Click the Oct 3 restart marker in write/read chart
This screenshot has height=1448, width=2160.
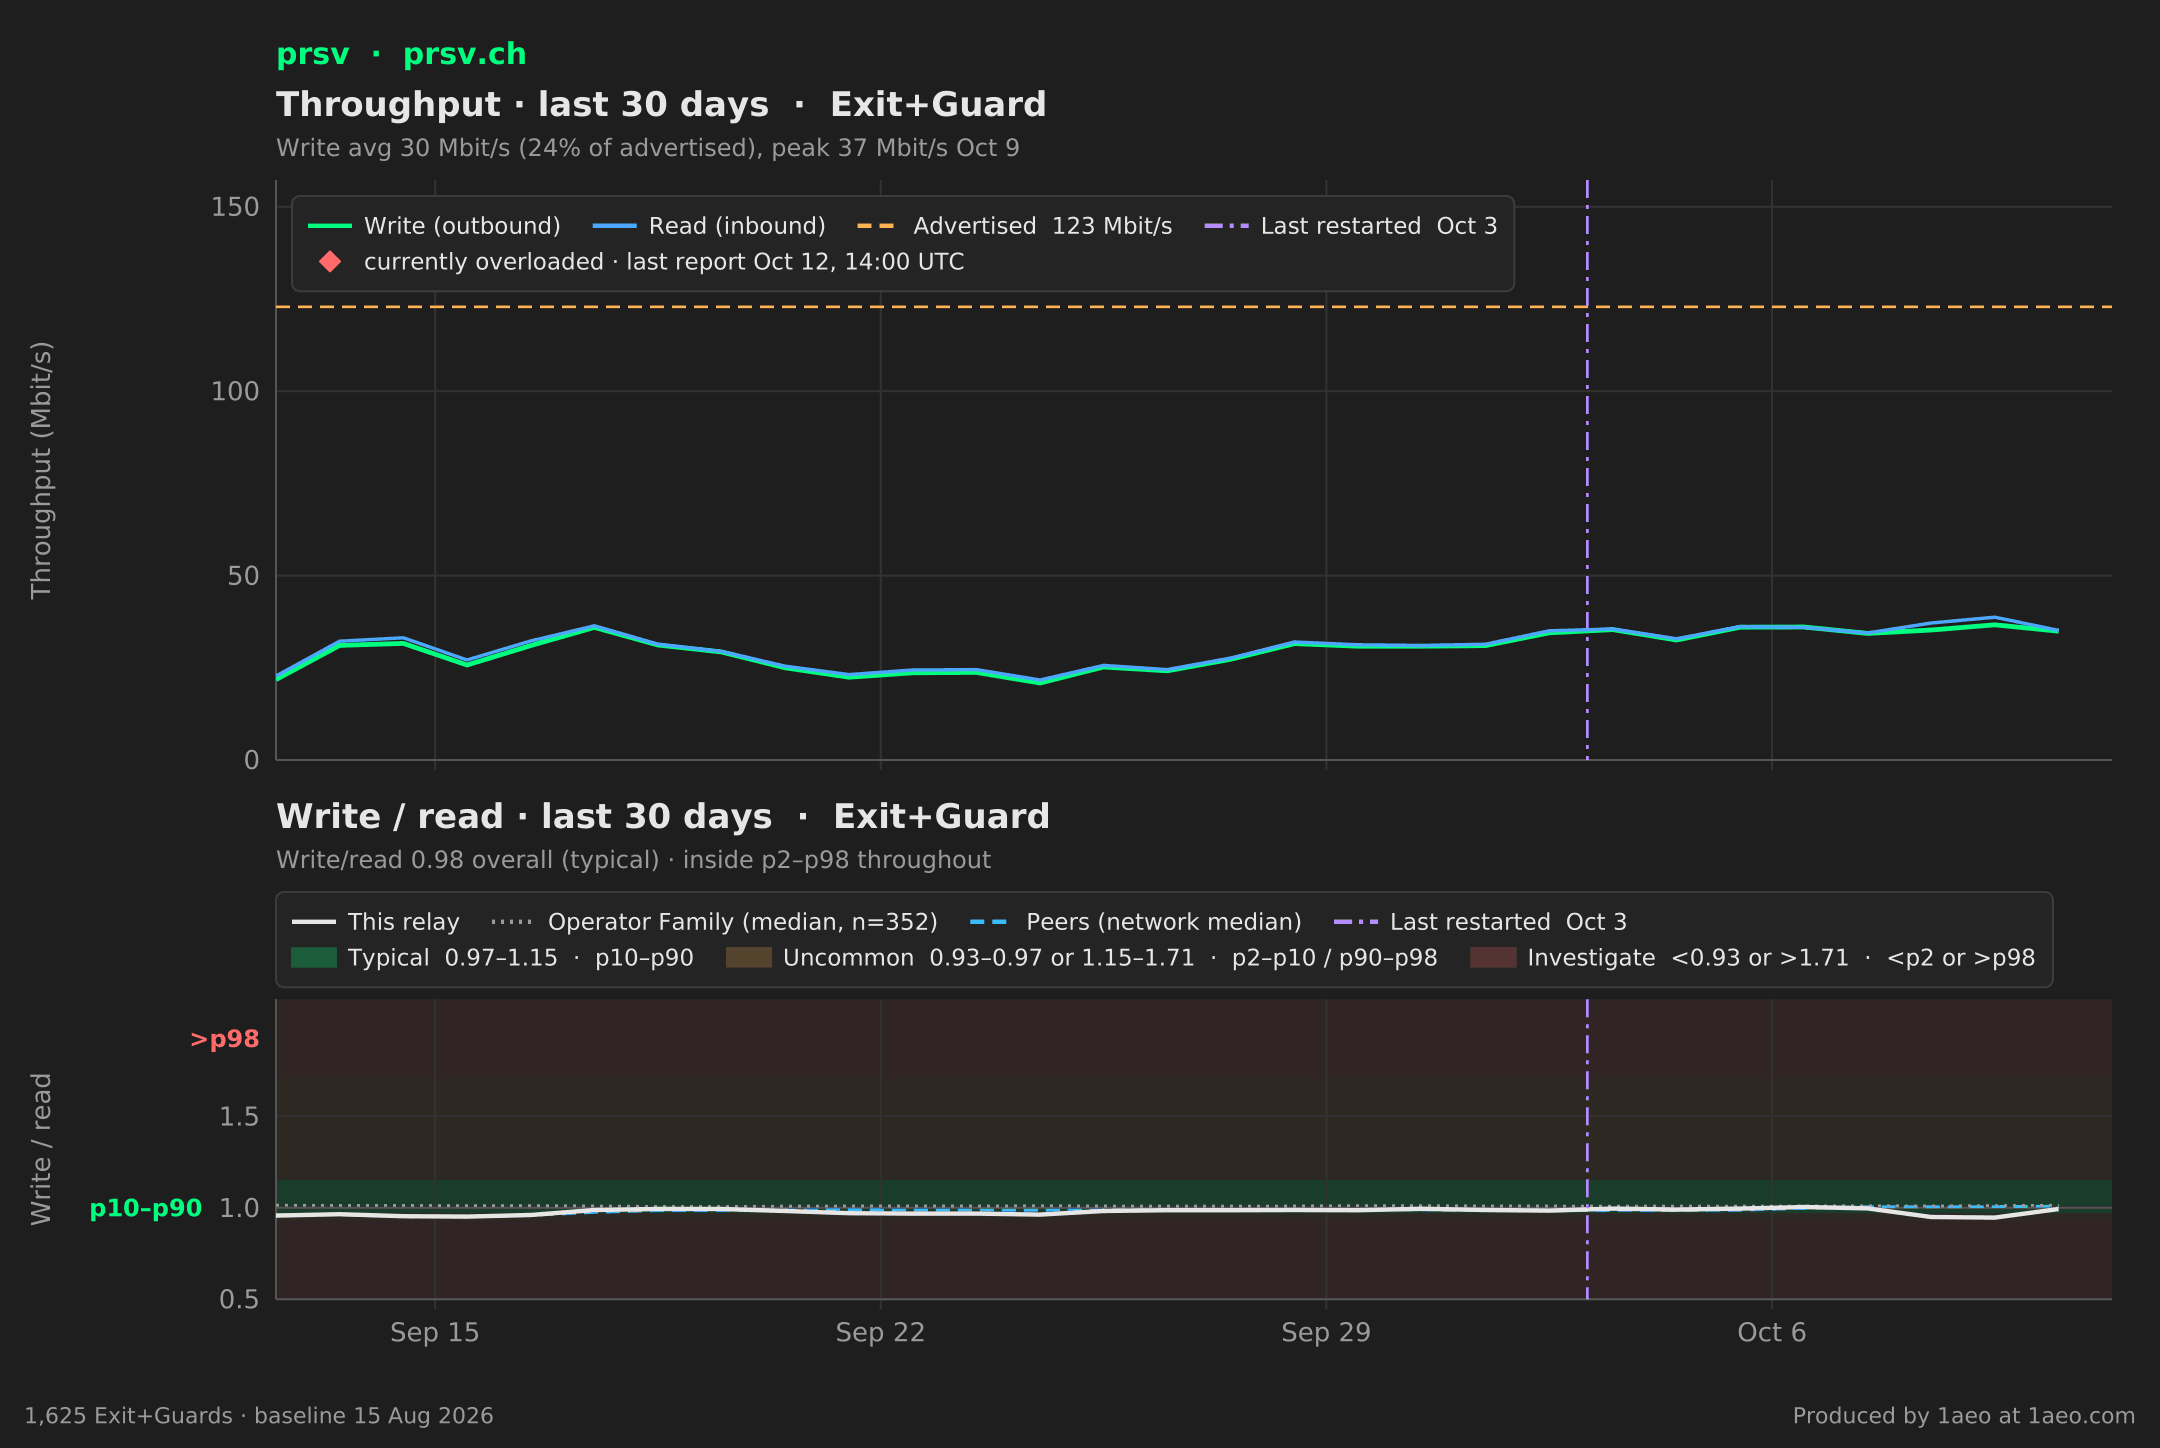[1587, 1149]
